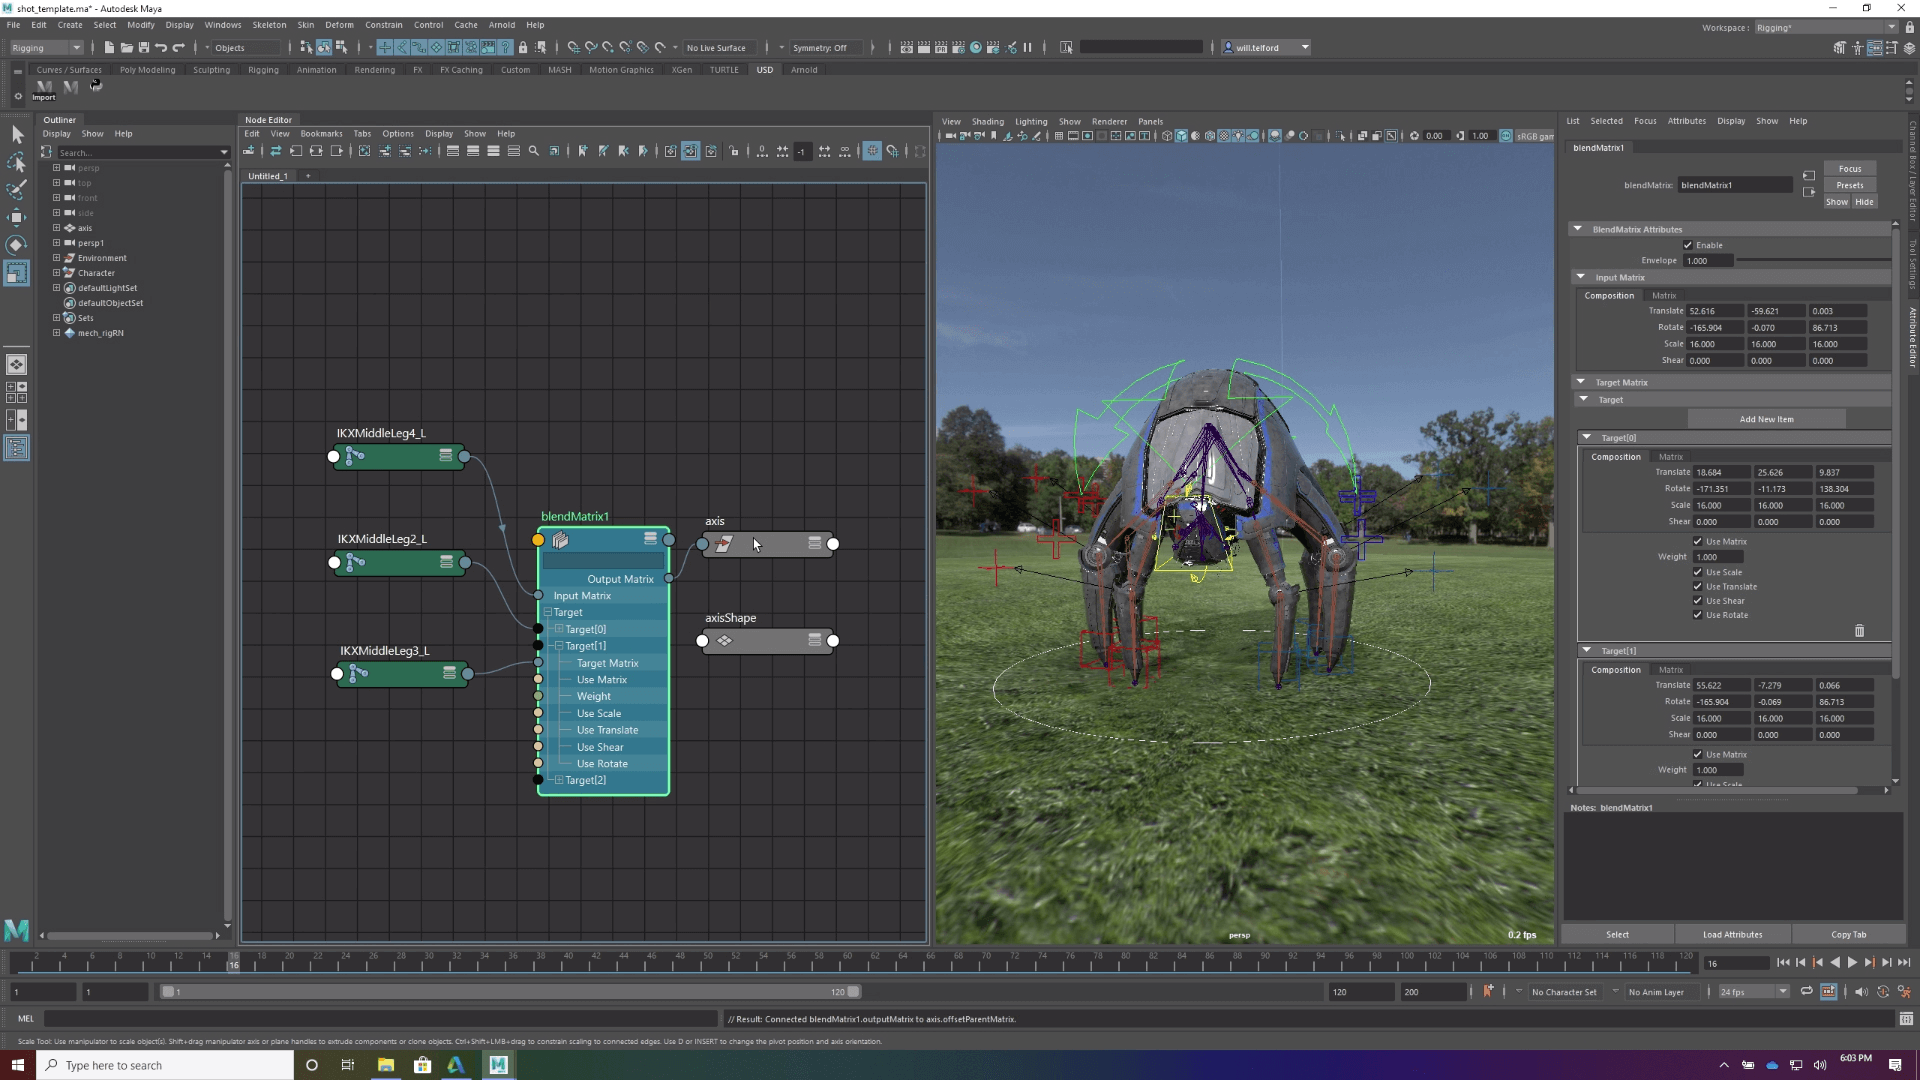1920x1080 pixels.
Task: Click the playback range slider bar
Action: [510, 992]
